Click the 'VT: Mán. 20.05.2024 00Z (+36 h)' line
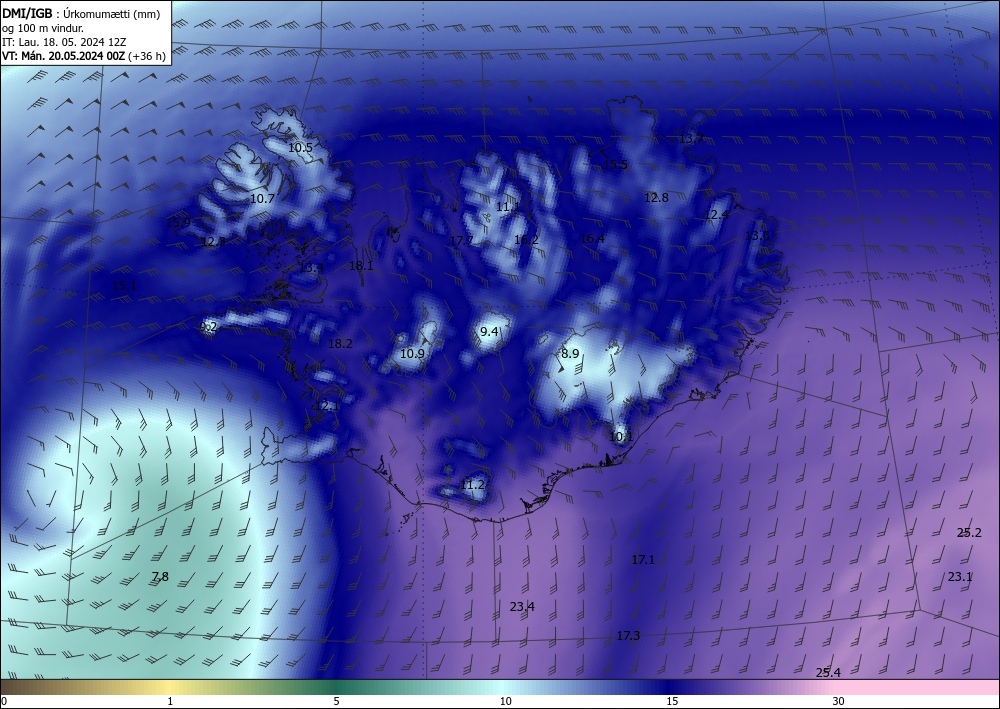 point(84,56)
